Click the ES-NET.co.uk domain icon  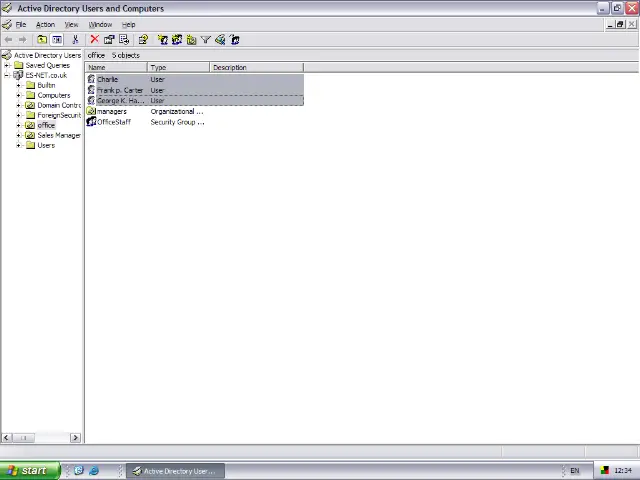pyautogui.click(x=18, y=75)
